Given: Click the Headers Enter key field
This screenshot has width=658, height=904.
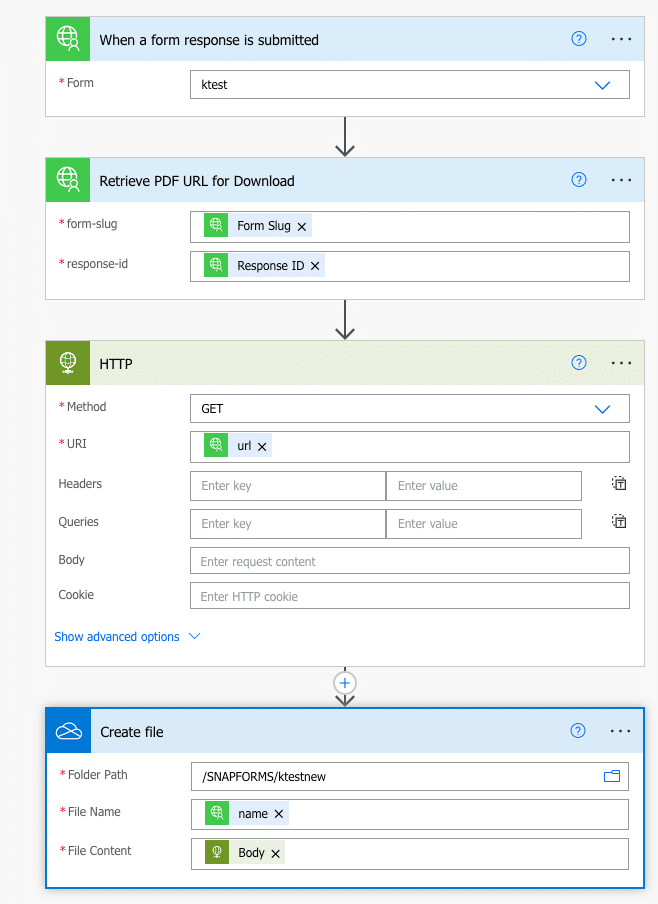Looking at the screenshot, I should pos(287,486).
